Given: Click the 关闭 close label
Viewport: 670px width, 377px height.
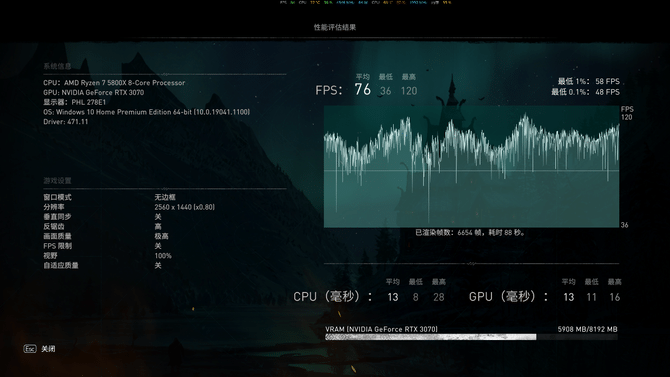Looking at the screenshot, I should (x=48, y=349).
